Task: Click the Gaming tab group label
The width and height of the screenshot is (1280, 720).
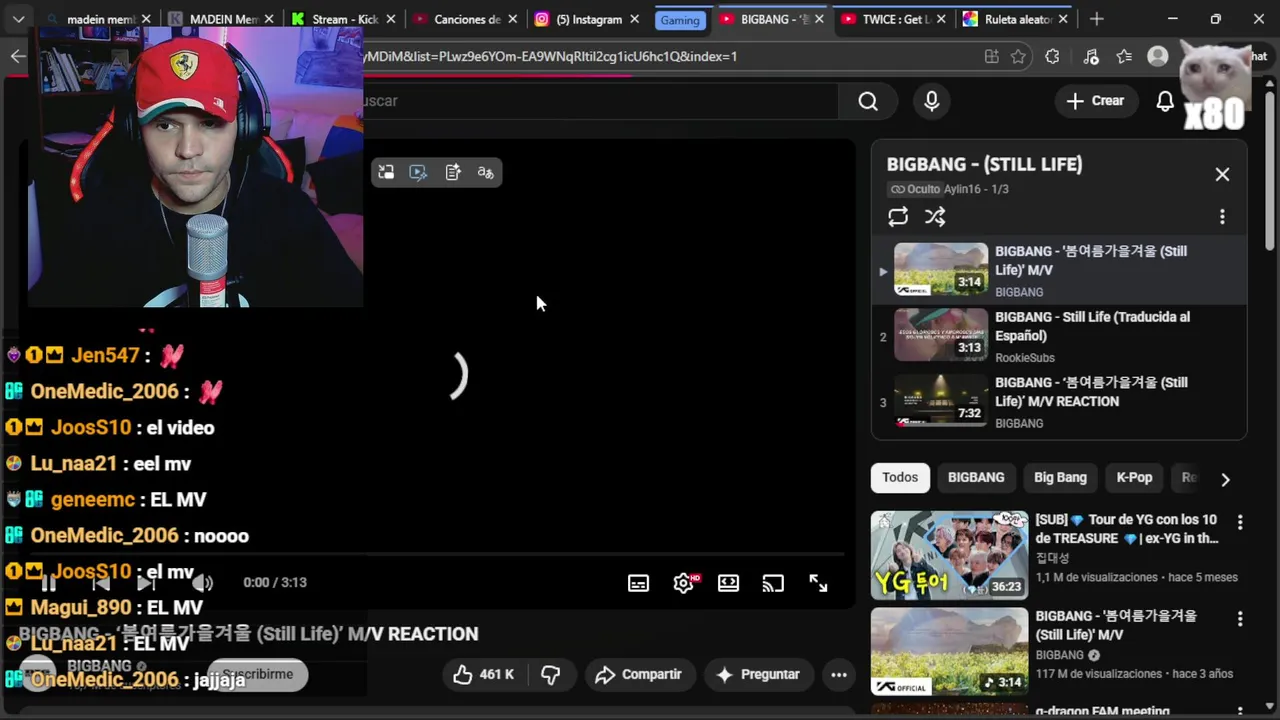Action: pos(680,20)
